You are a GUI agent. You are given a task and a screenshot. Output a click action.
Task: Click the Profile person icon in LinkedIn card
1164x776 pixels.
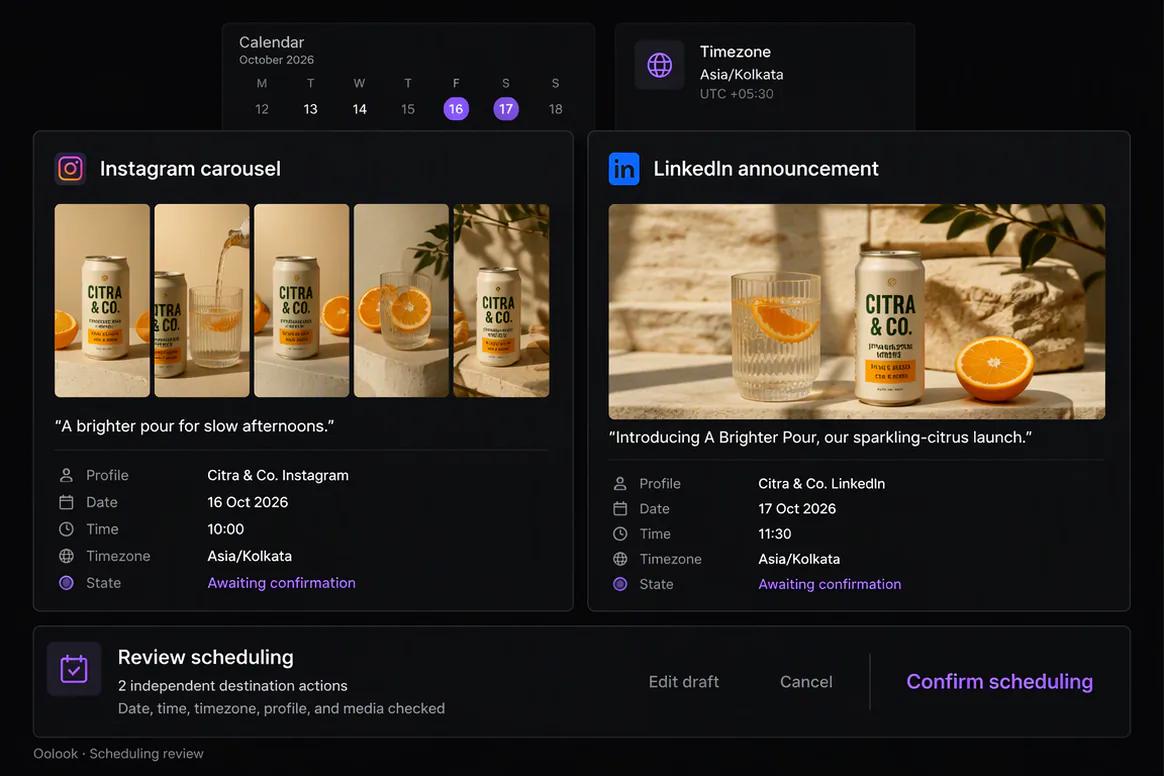point(620,483)
